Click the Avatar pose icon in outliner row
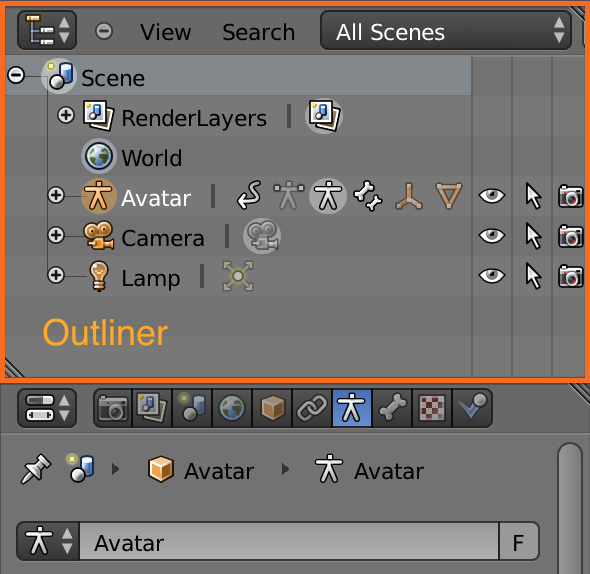The image size is (590, 574). click(289, 196)
